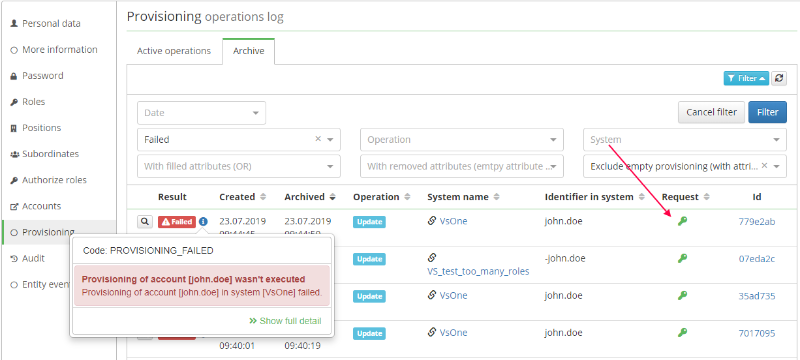Open VsOne link in 35ad735 row
800x360 pixels.
tap(454, 295)
